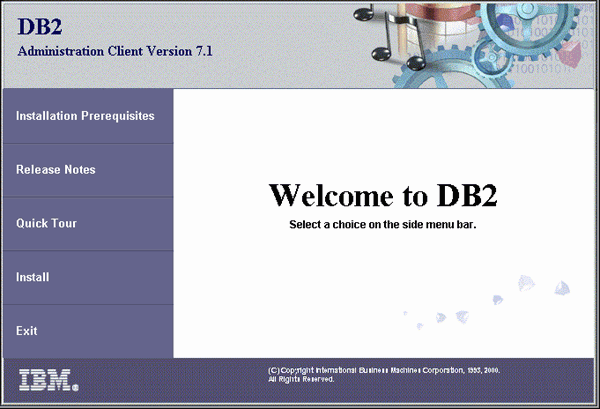600x409 pixels.
Task: Start the Quick Tour
Action: coord(88,224)
